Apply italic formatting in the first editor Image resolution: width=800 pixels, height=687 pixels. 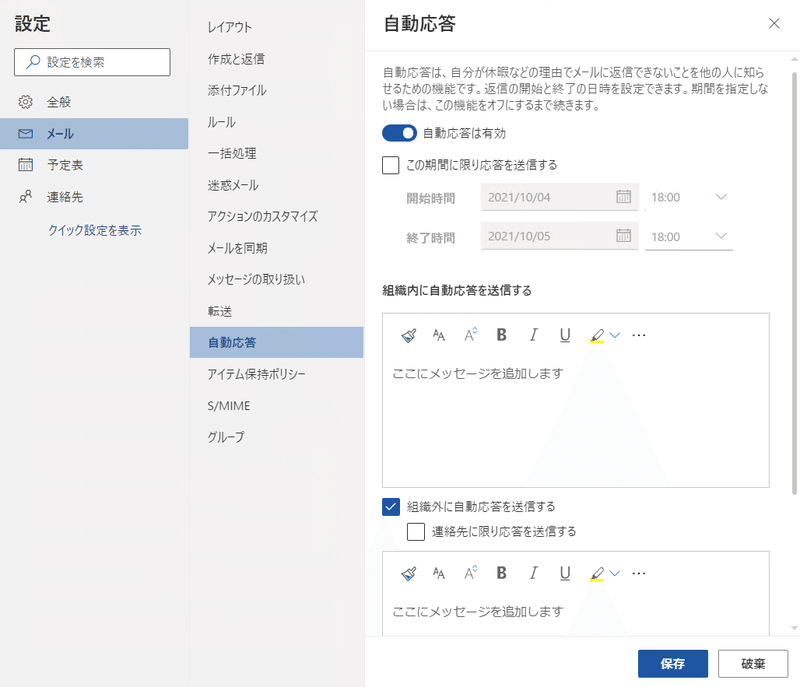[533, 336]
